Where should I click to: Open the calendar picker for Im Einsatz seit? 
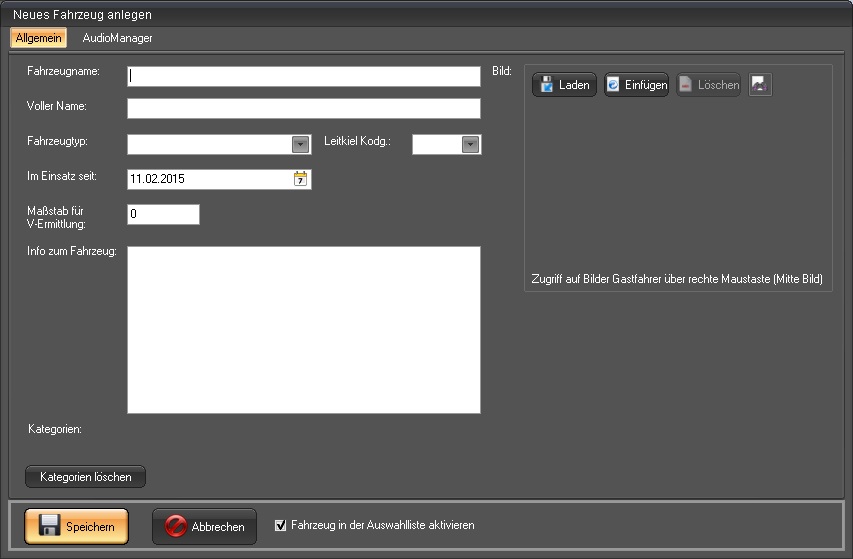[300, 179]
